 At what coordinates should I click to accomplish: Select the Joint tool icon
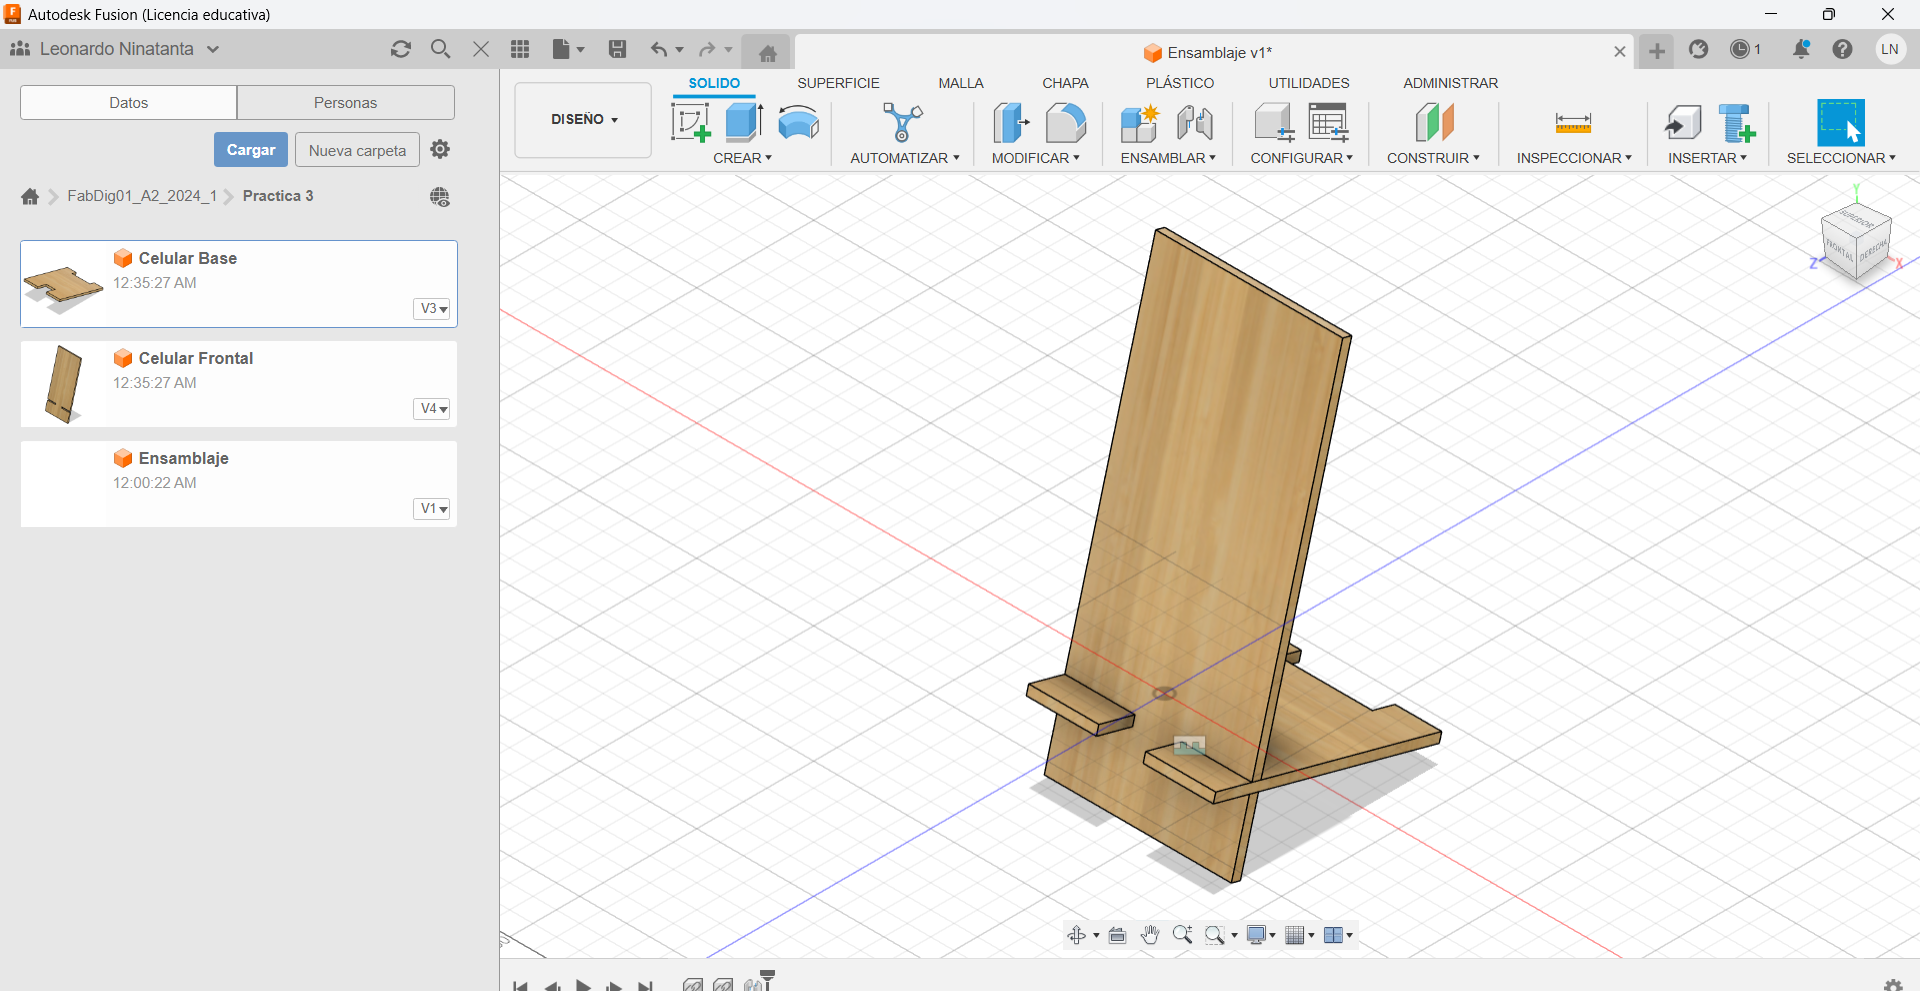tap(1194, 123)
